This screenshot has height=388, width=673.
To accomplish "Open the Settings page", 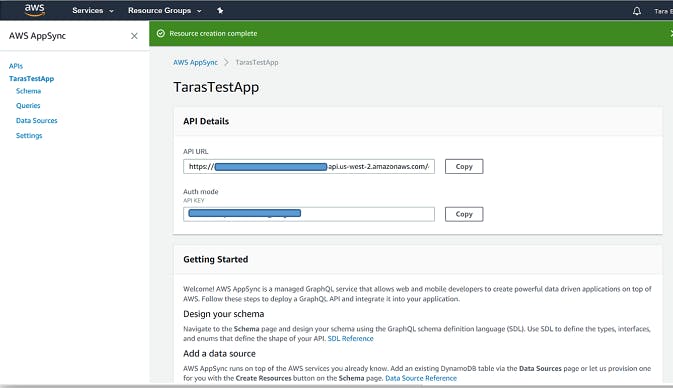I will (x=29, y=136).
